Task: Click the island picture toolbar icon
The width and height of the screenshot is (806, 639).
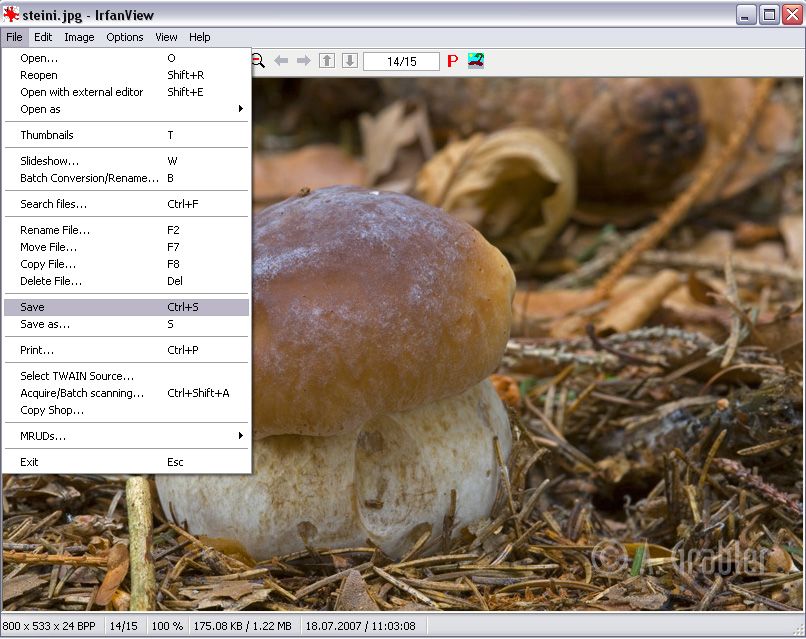Action: click(476, 61)
